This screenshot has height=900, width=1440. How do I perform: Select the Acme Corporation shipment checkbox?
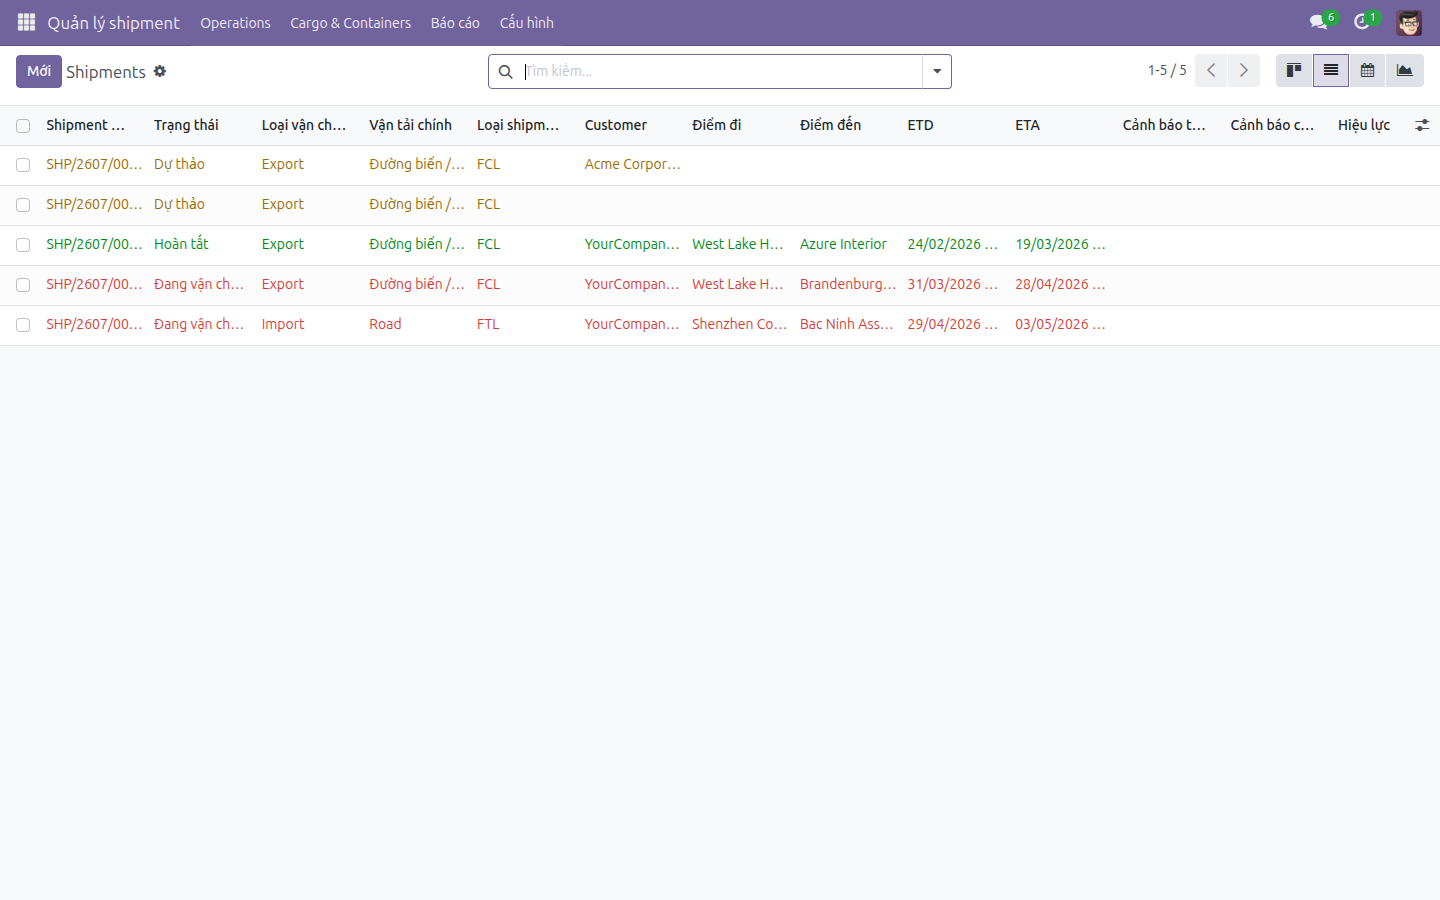point(23,165)
